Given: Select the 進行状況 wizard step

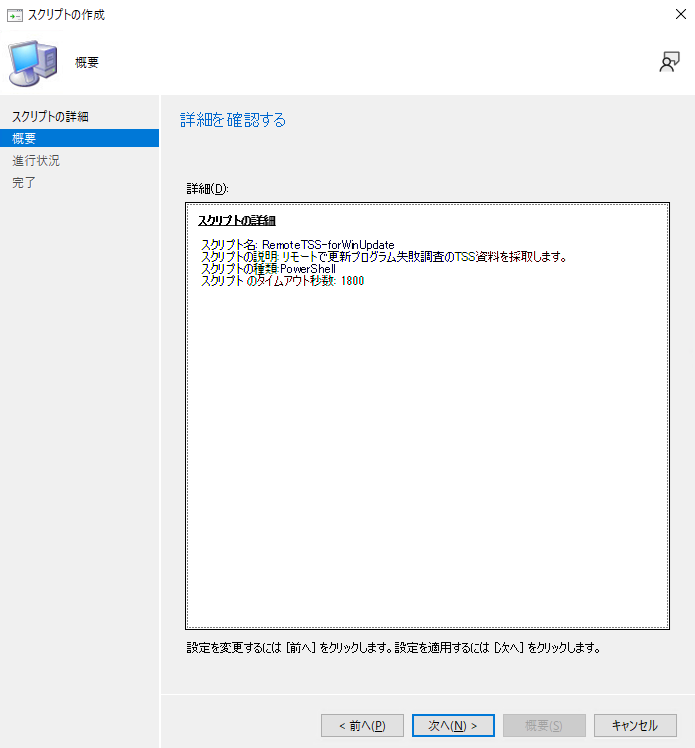Looking at the screenshot, I should point(36,161).
